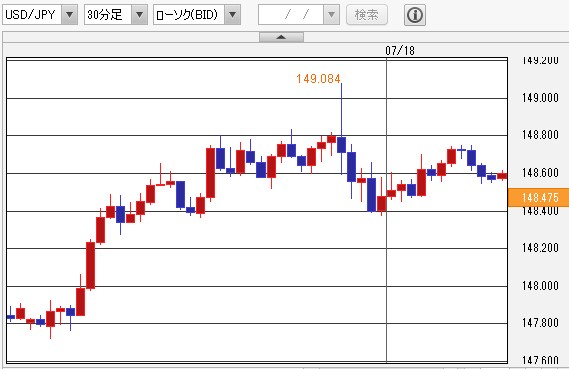Open the ローソク(BID) chart type dropdown
Image resolution: width=569 pixels, height=369 pixels.
233,15
